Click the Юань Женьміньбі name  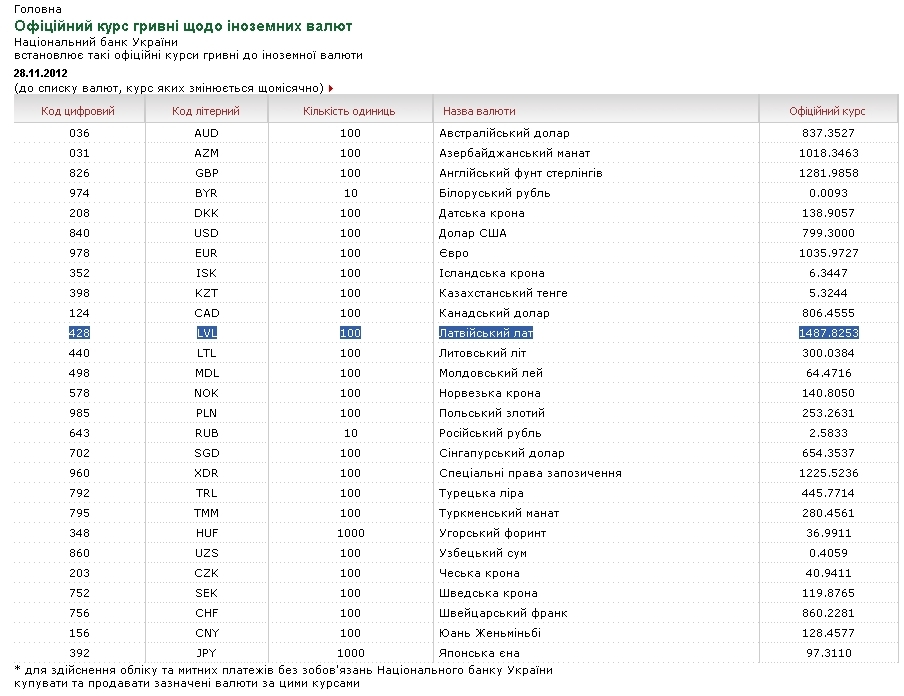(490, 633)
